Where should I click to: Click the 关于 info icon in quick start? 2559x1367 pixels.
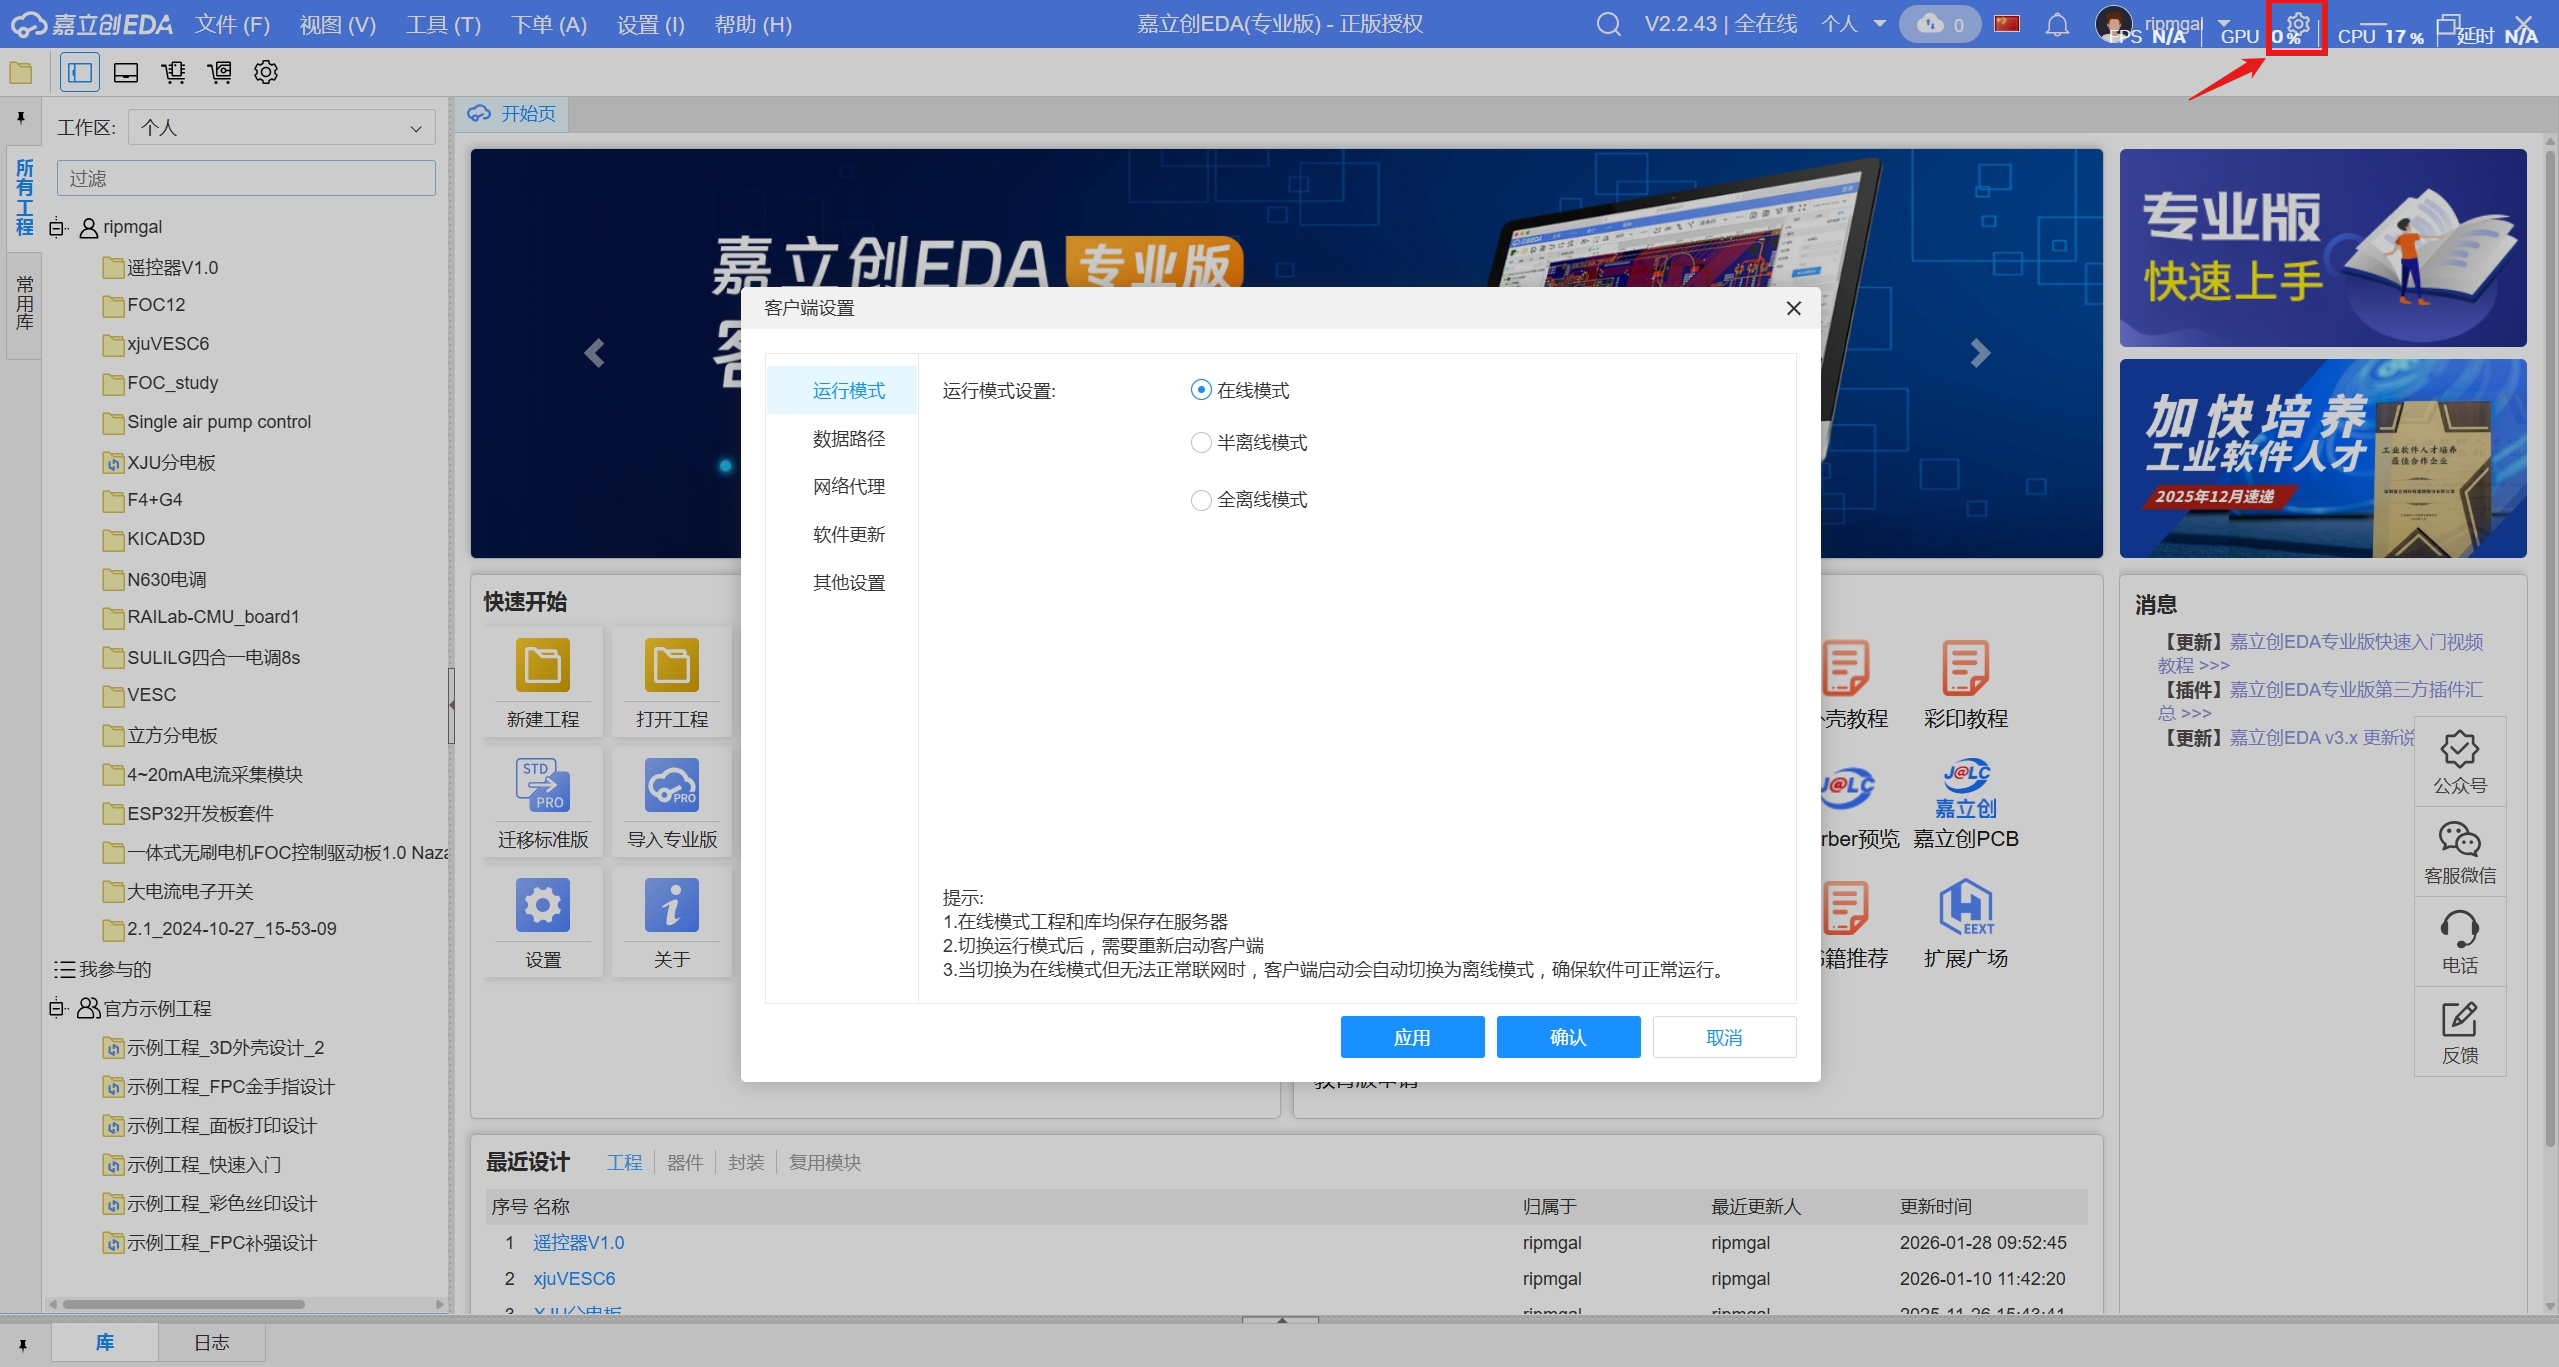point(671,904)
